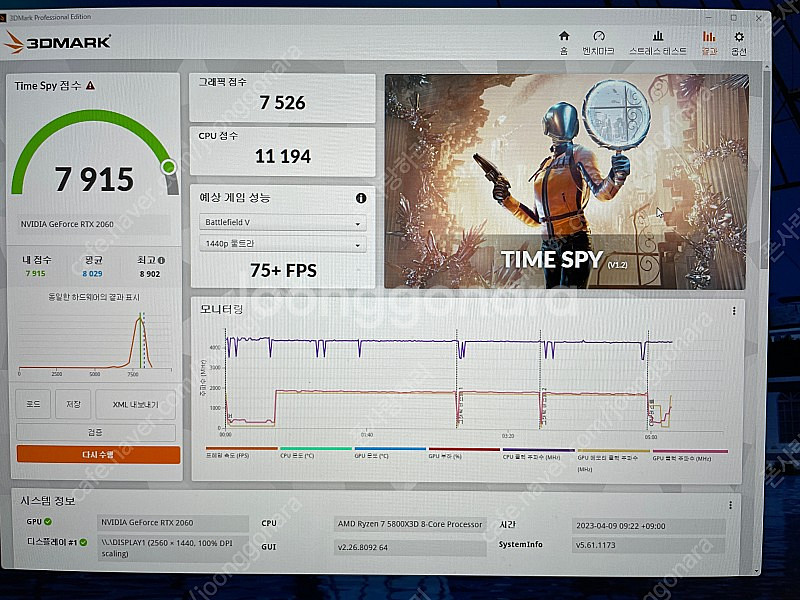Toggle GPU 메모리 클럭 주파수 legend series

(613, 460)
